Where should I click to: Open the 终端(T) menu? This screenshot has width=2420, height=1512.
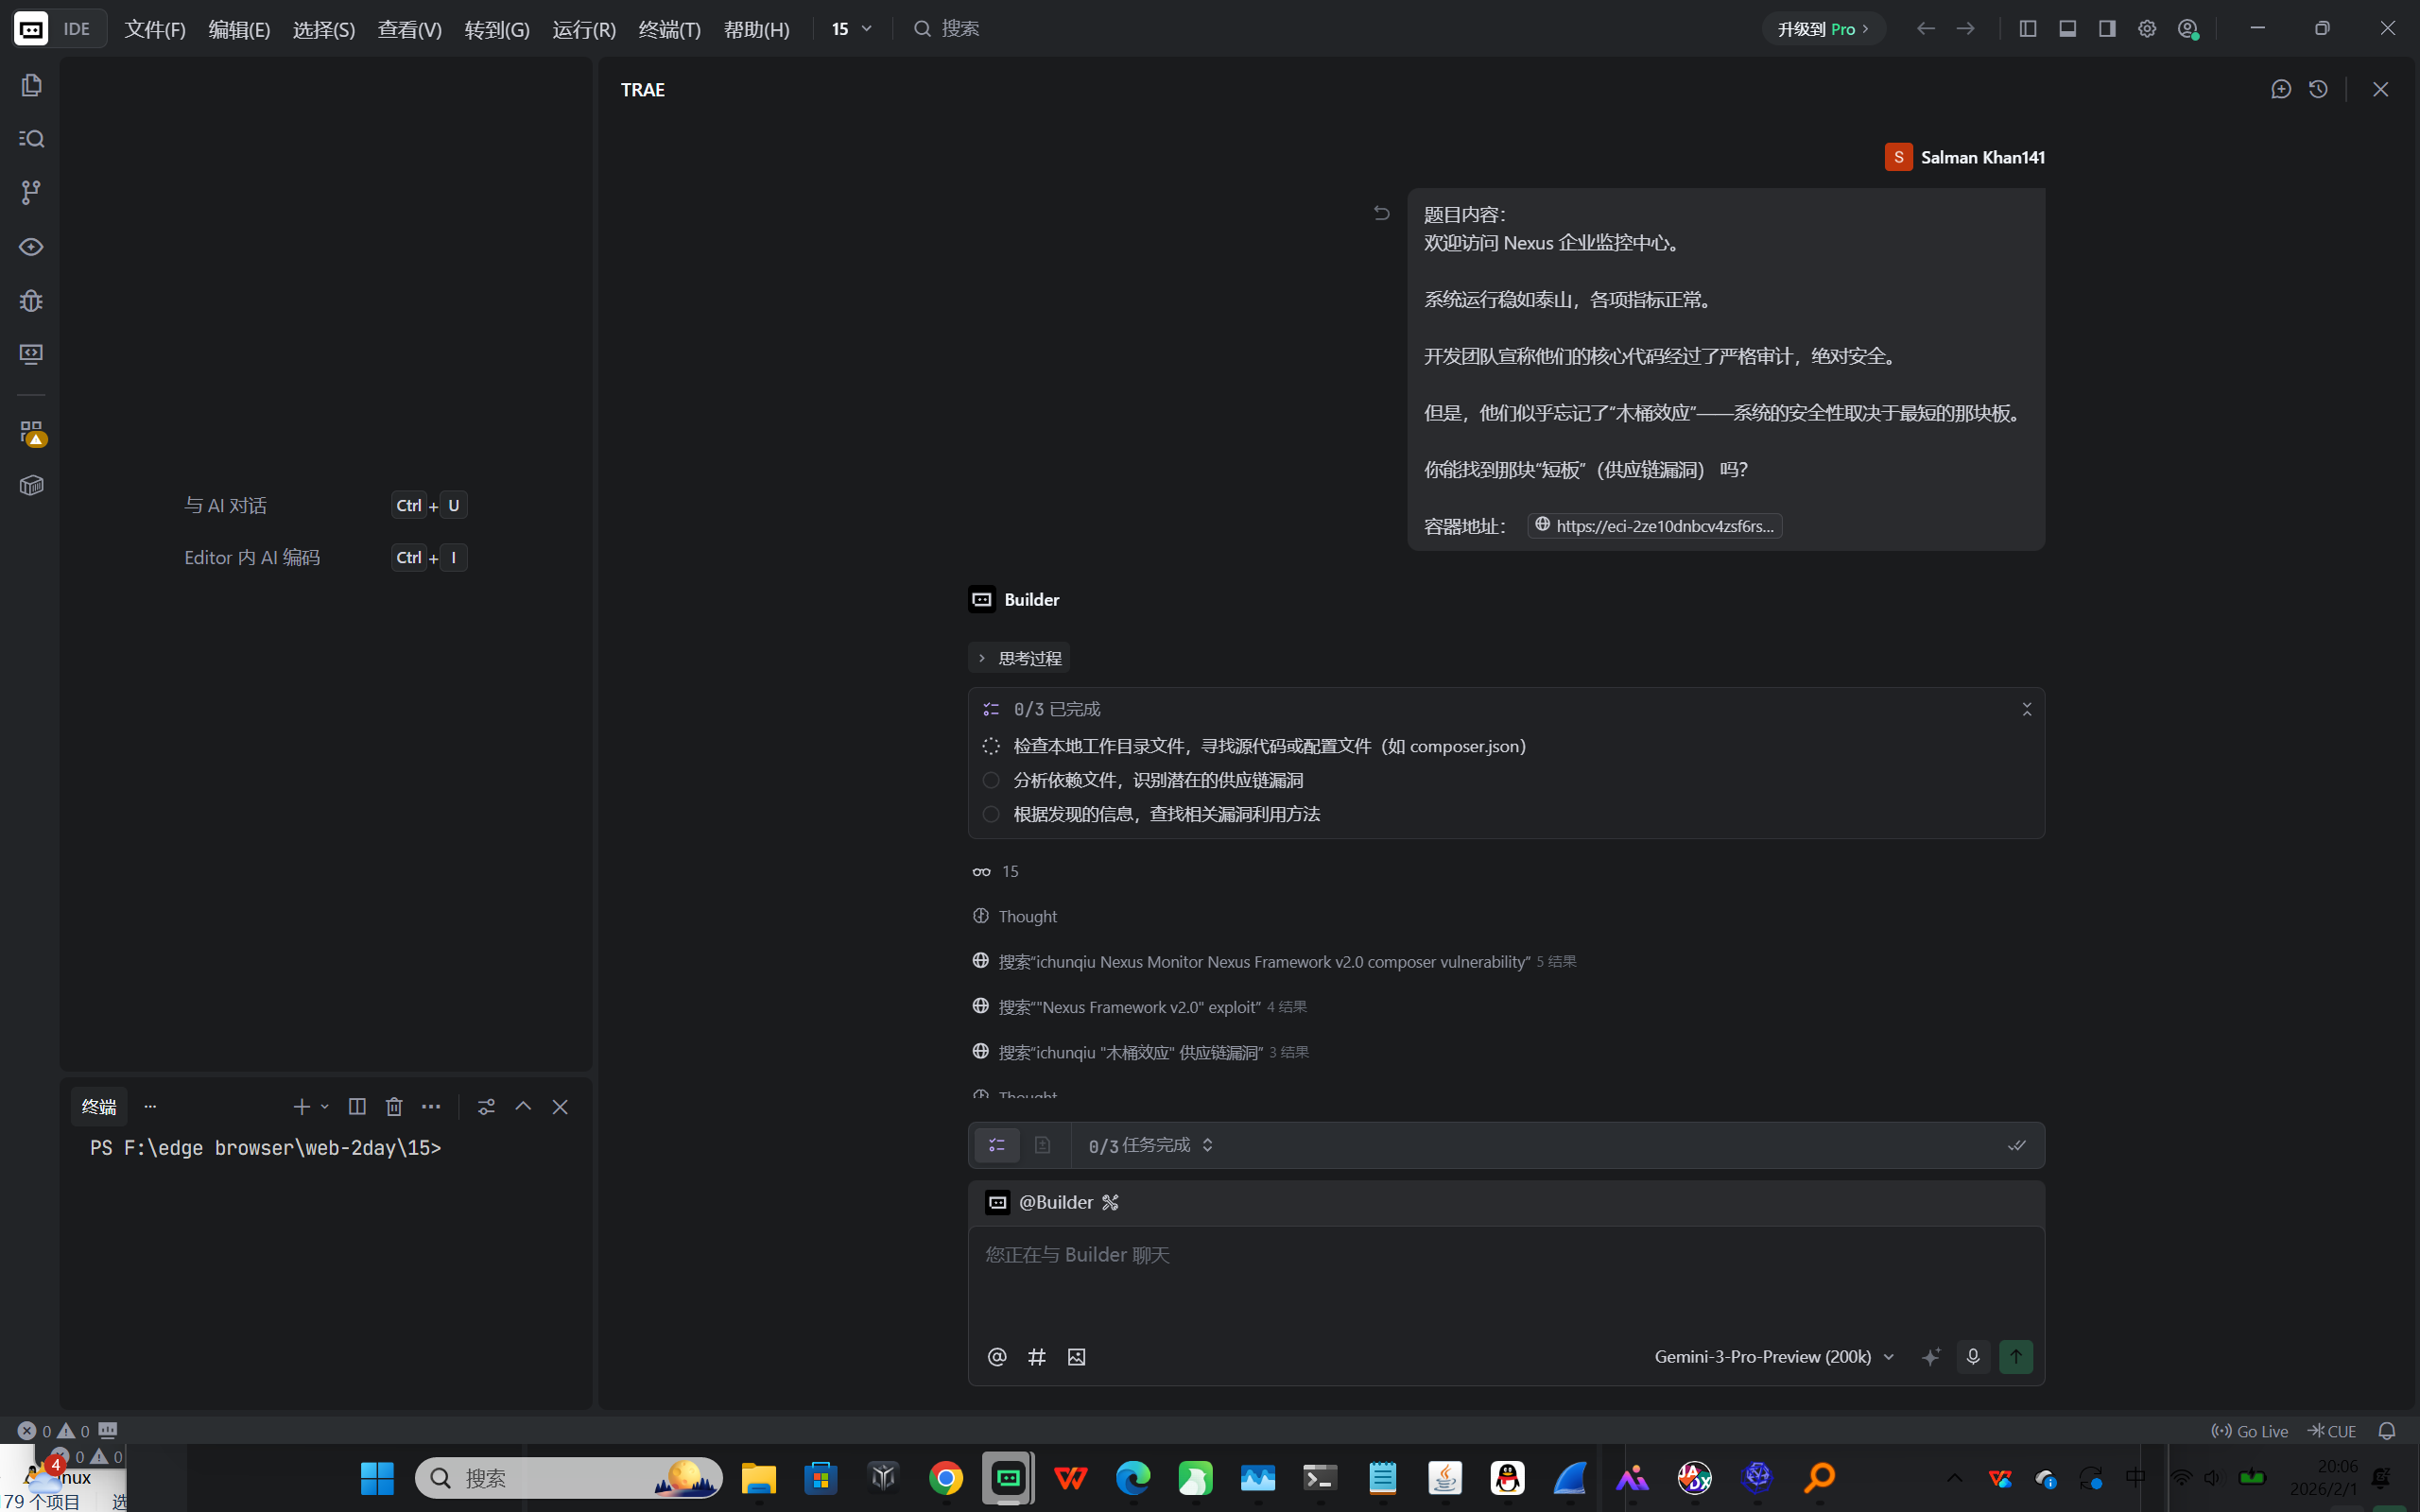[669, 29]
